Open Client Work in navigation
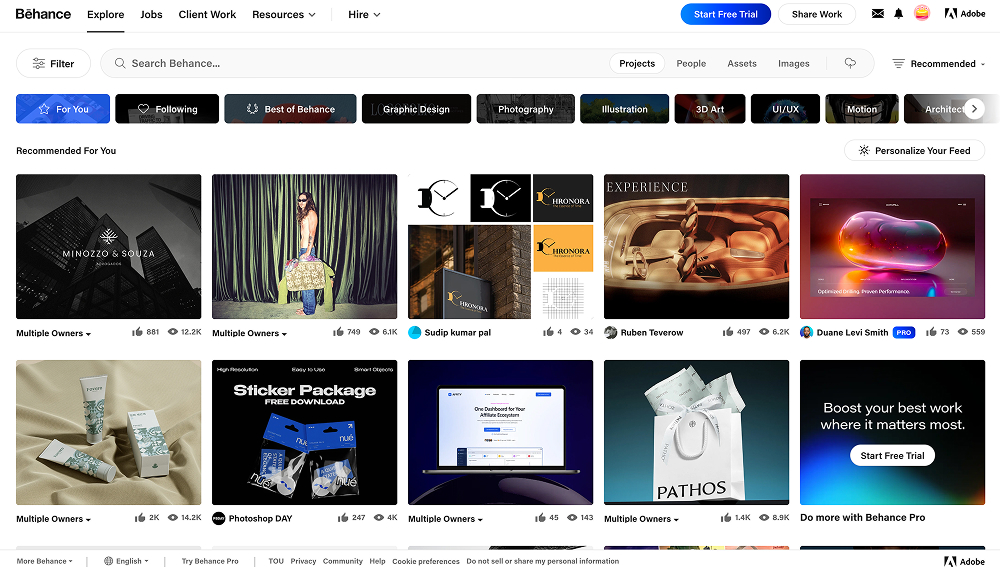This screenshot has width=1000, height=568. coord(207,14)
